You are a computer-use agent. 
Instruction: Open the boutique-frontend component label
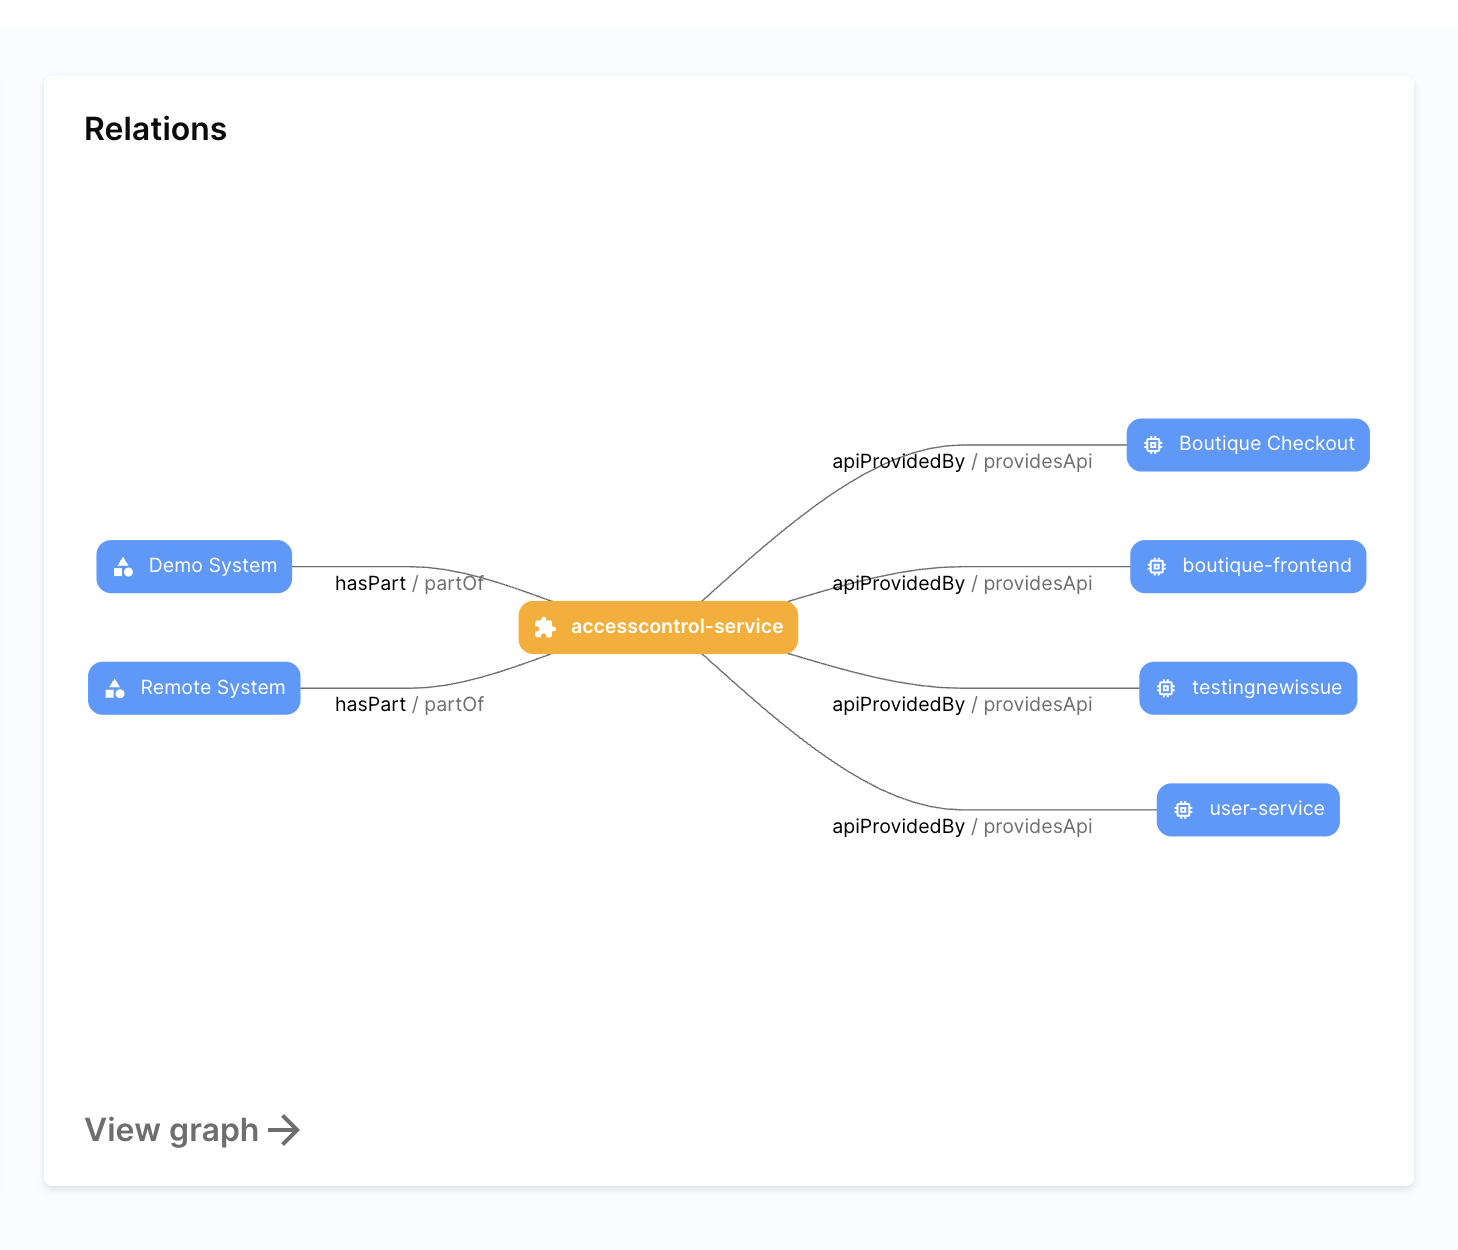pyautogui.click(x=1266, y=566)
